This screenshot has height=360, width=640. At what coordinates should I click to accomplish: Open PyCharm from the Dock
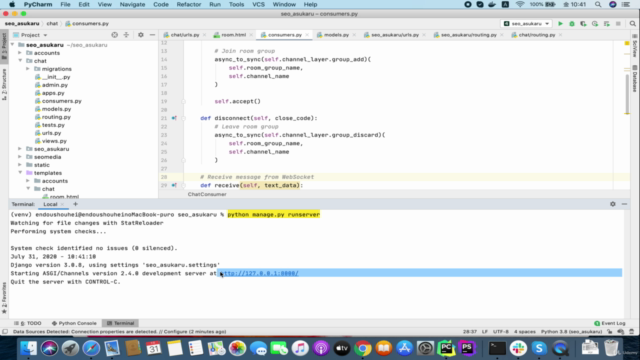click(446, 348)
